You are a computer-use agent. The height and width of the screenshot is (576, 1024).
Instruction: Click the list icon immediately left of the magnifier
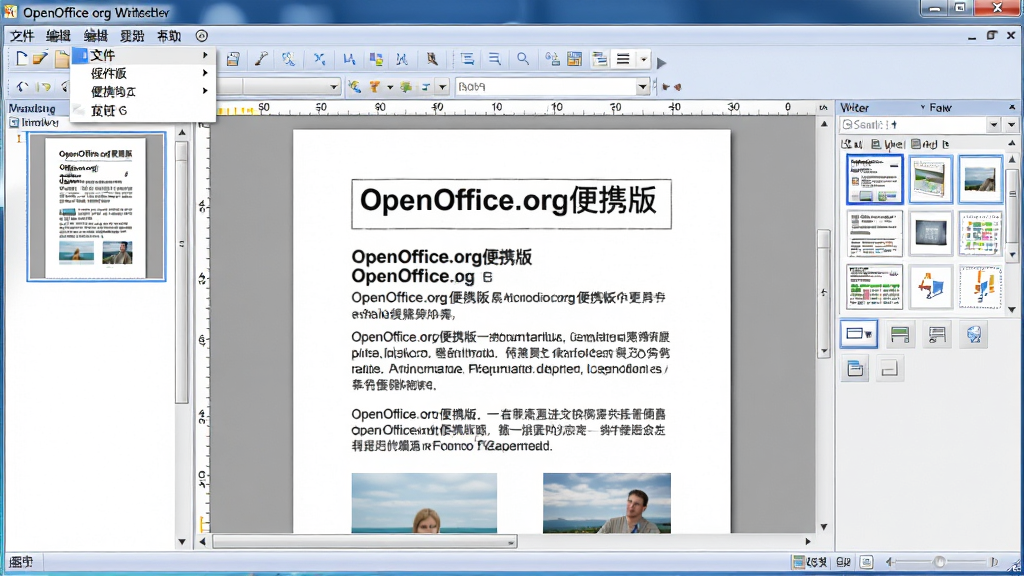click(x=495, y=59)
